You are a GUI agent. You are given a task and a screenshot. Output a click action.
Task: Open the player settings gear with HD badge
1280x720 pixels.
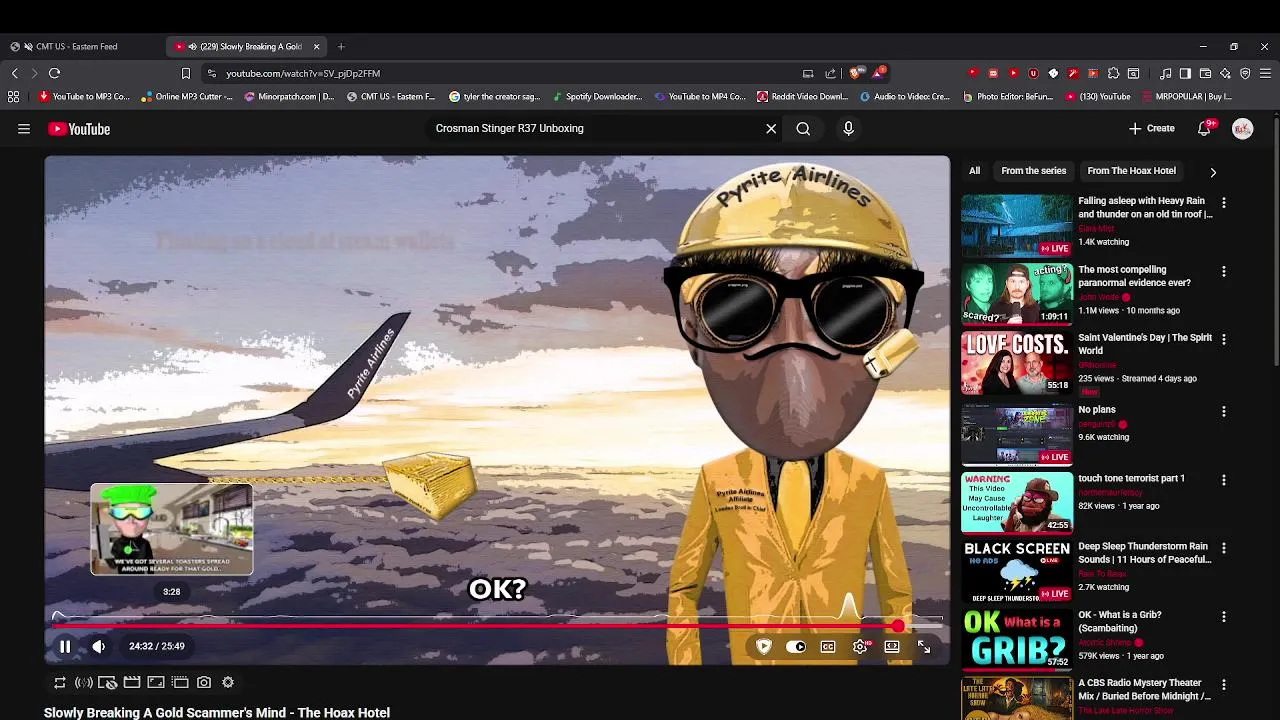[x=860, y=647]
